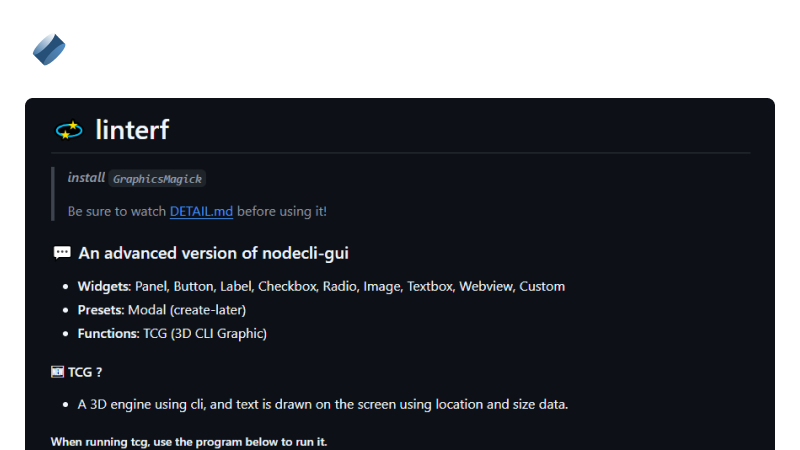The height and width of the screenshot is (450, 800).
Task: Click the speech bubble icon before the subtitle
Action: tap(62, 253)
